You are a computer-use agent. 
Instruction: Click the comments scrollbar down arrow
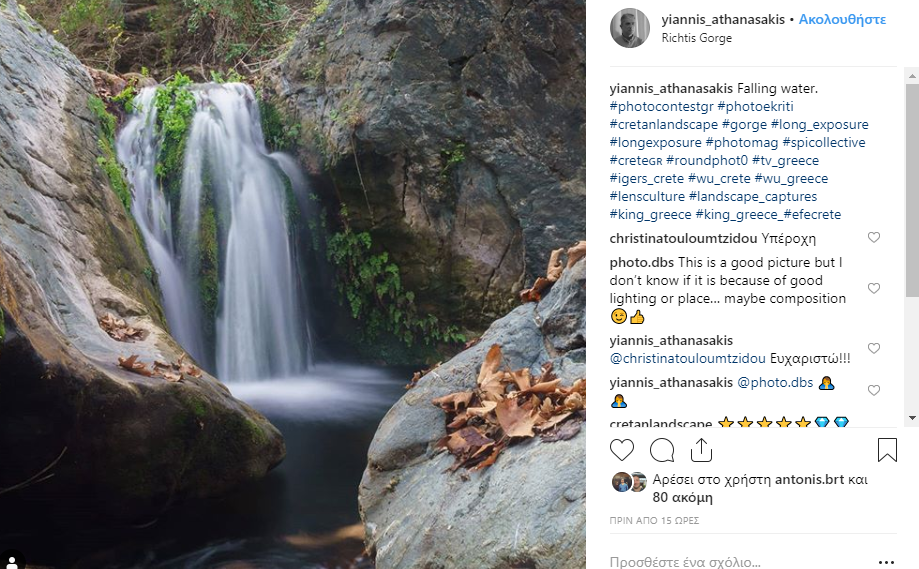pyautogui.click(x=911, y=418)
